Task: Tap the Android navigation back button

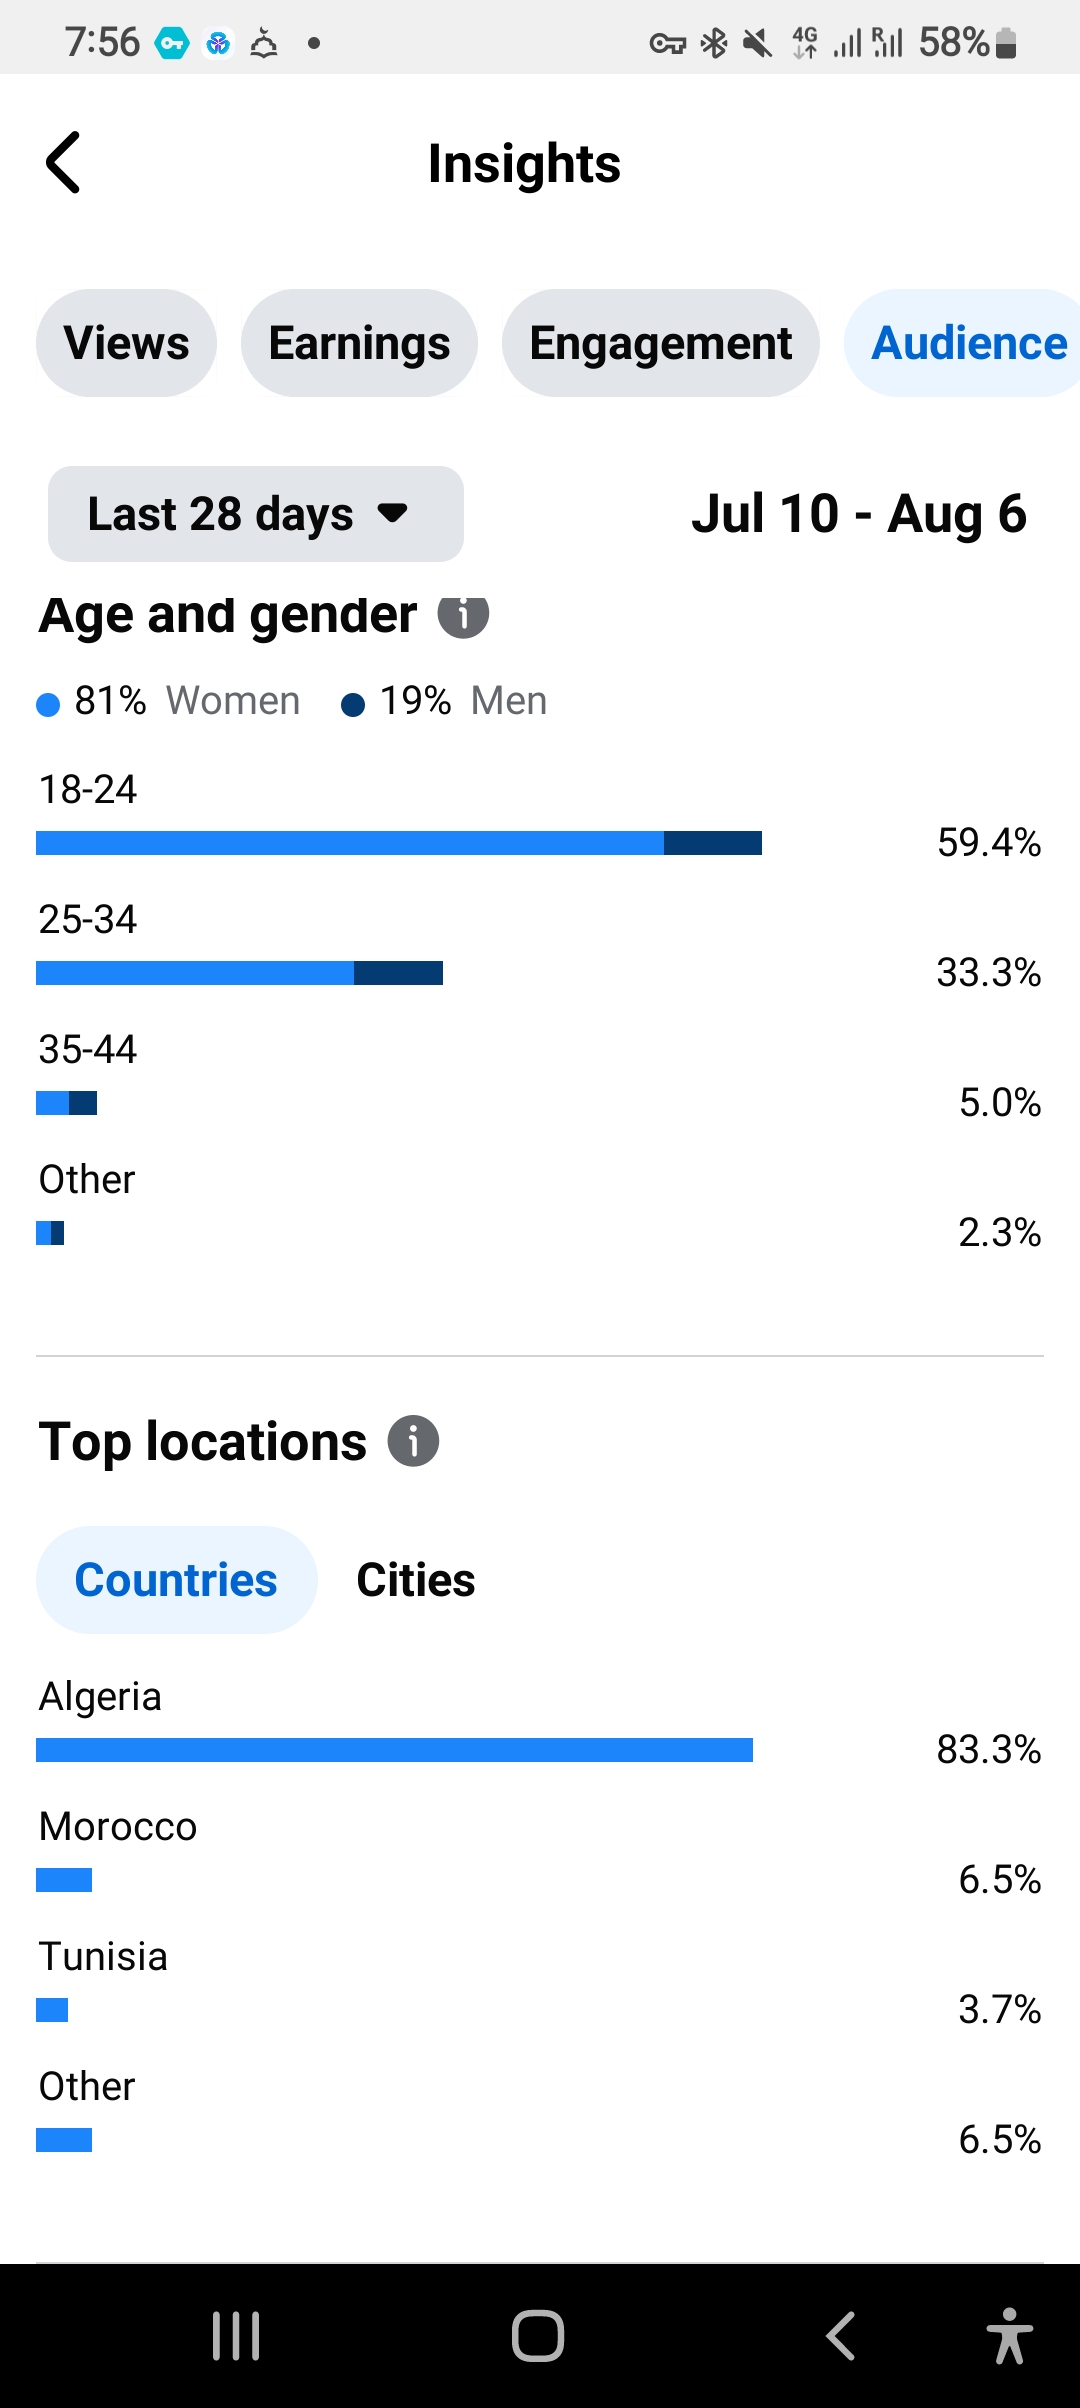Action: (x=840, y=2336)
